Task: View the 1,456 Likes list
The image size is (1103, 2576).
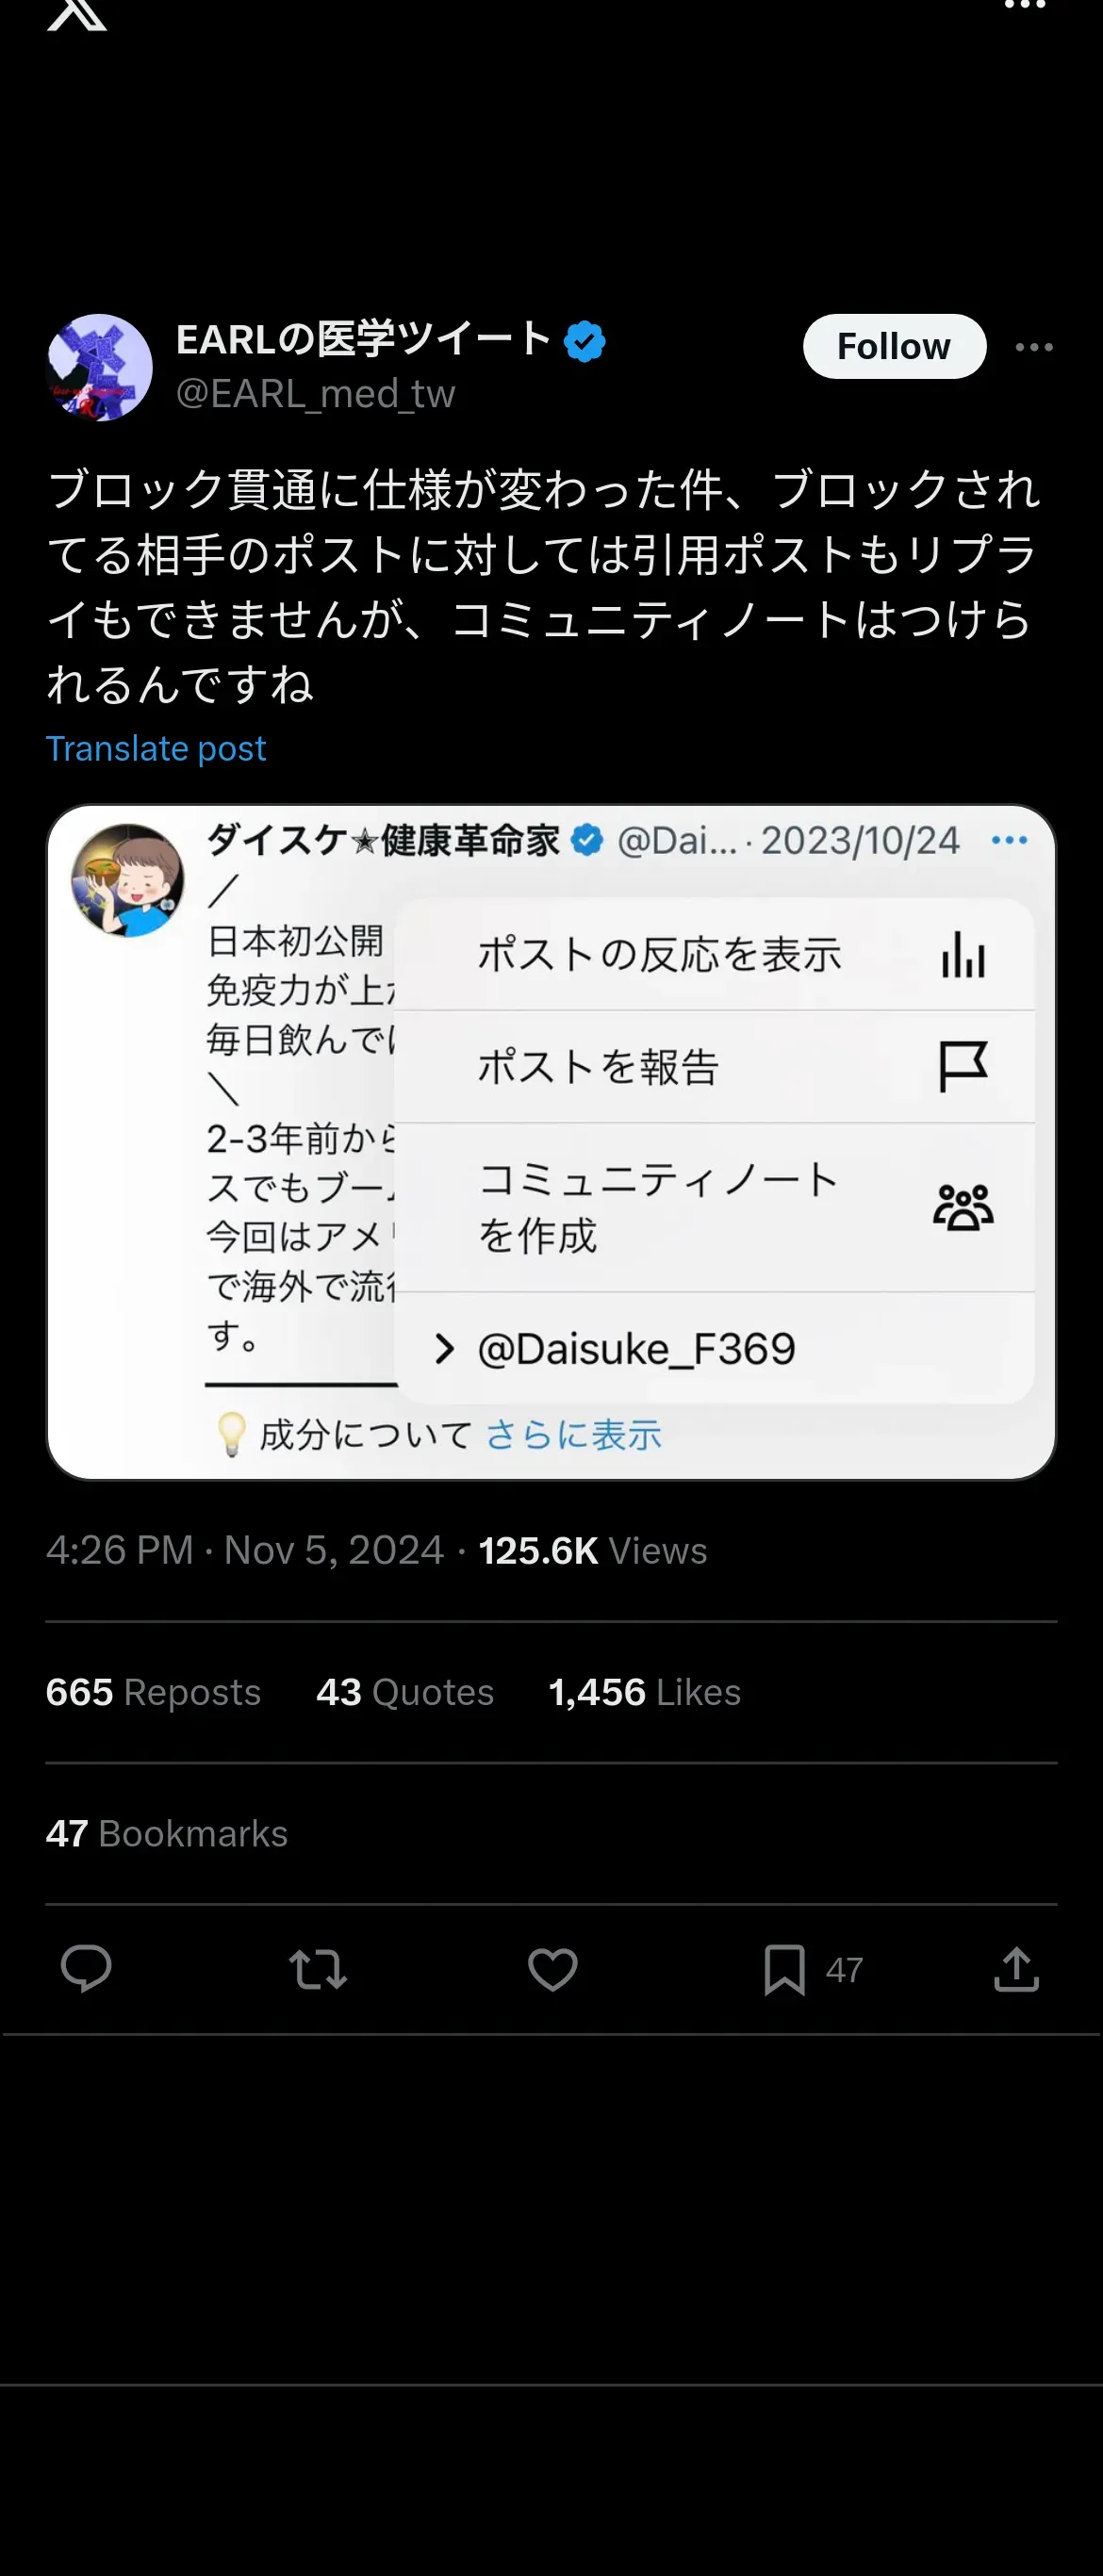Action: click(x=645, y=1692)
